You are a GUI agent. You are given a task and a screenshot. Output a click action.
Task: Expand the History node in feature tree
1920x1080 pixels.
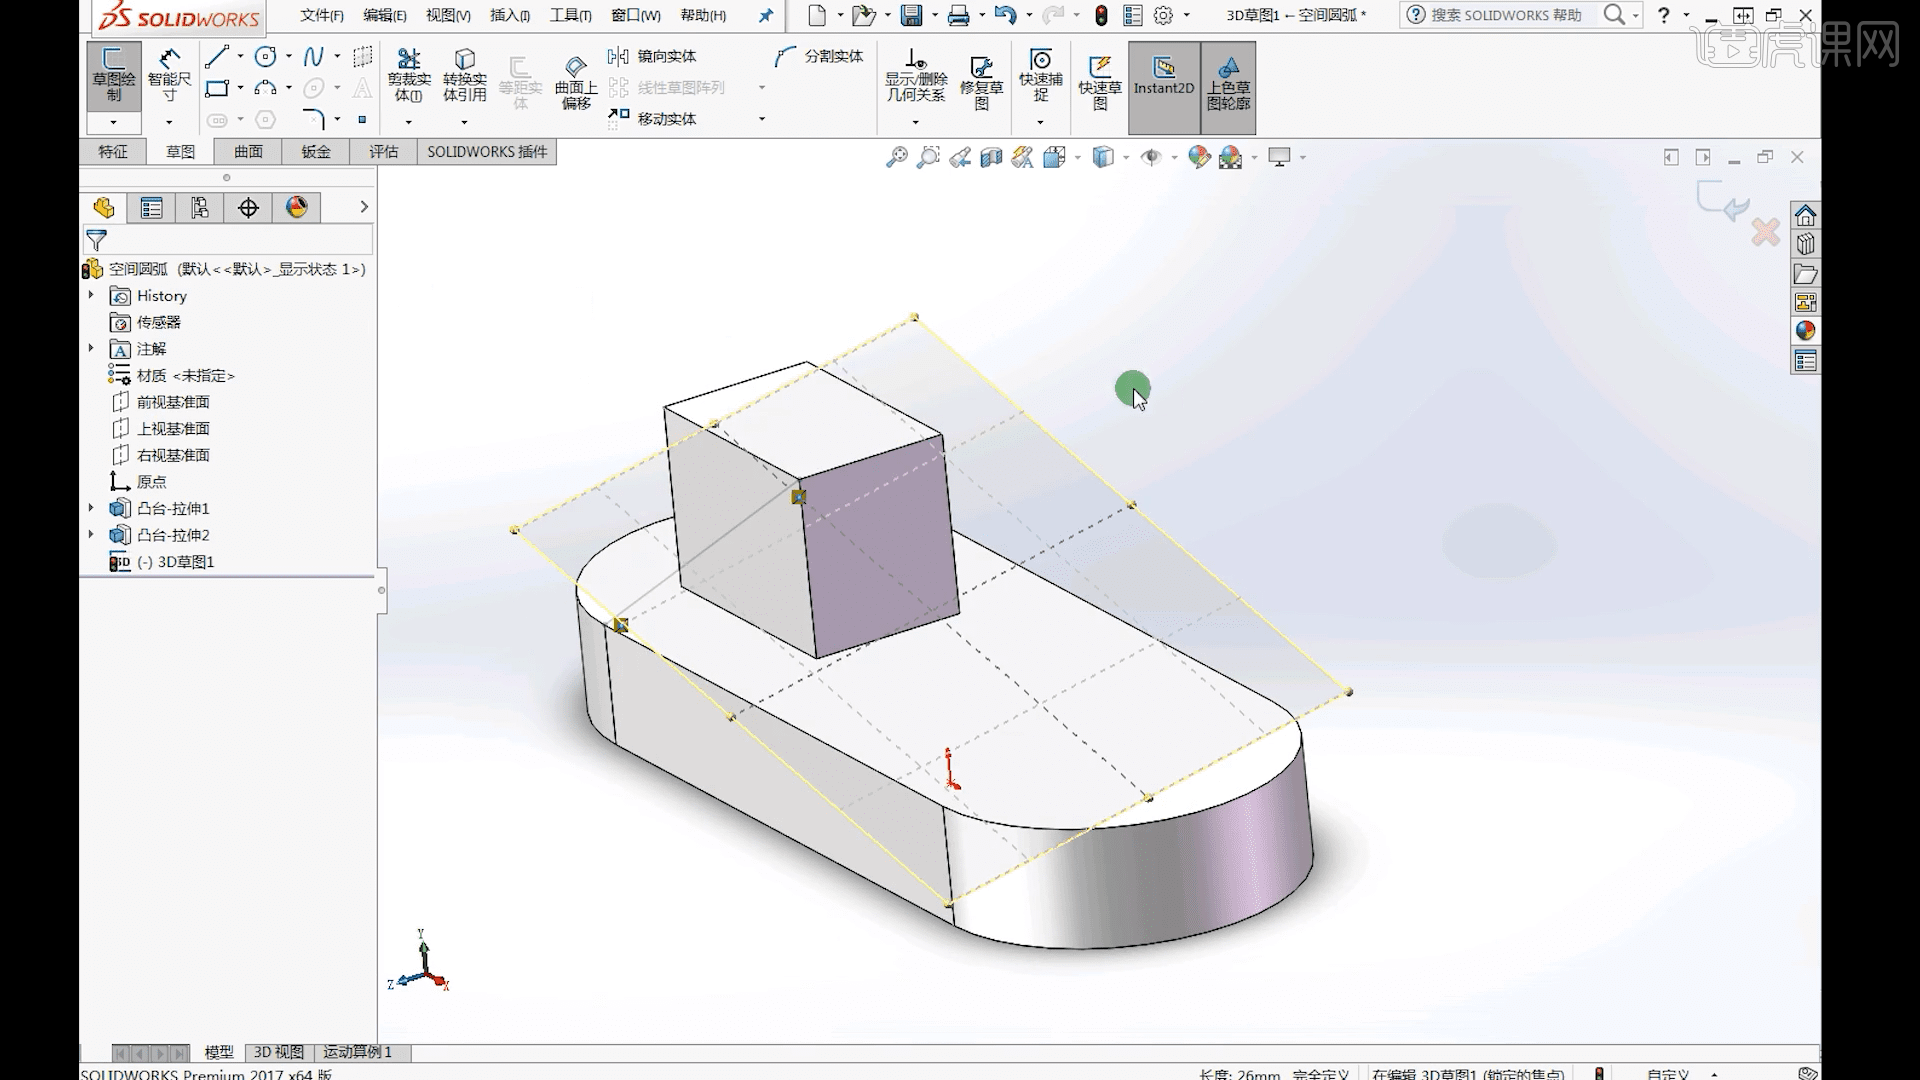(91, 295)
